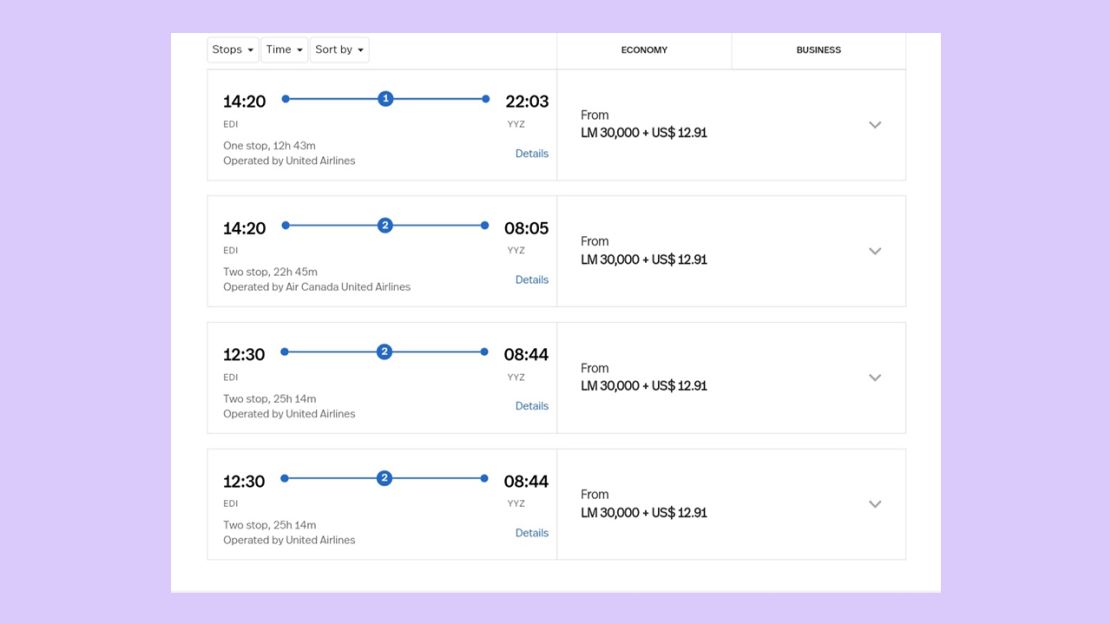Viewport: 1110px width, 624px height.
Task: Open the Stops filter dropdown
Action: point(233,50)
